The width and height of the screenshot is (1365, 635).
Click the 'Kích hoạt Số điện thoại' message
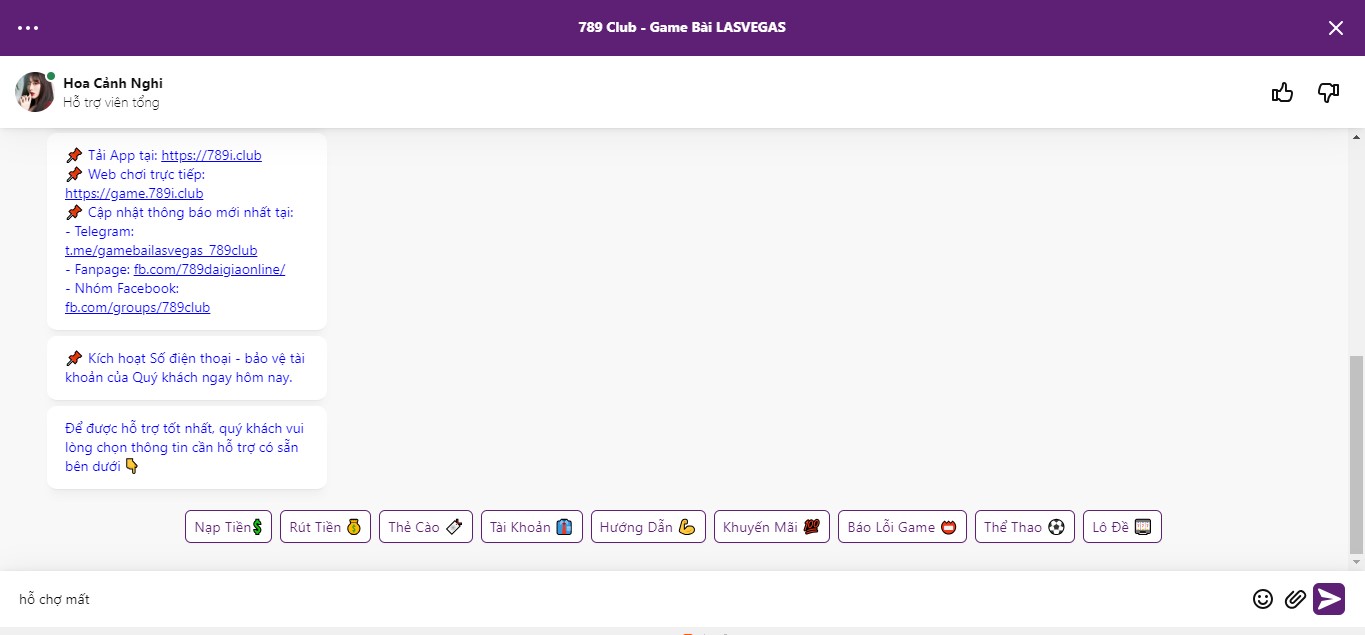coord(187,367)
